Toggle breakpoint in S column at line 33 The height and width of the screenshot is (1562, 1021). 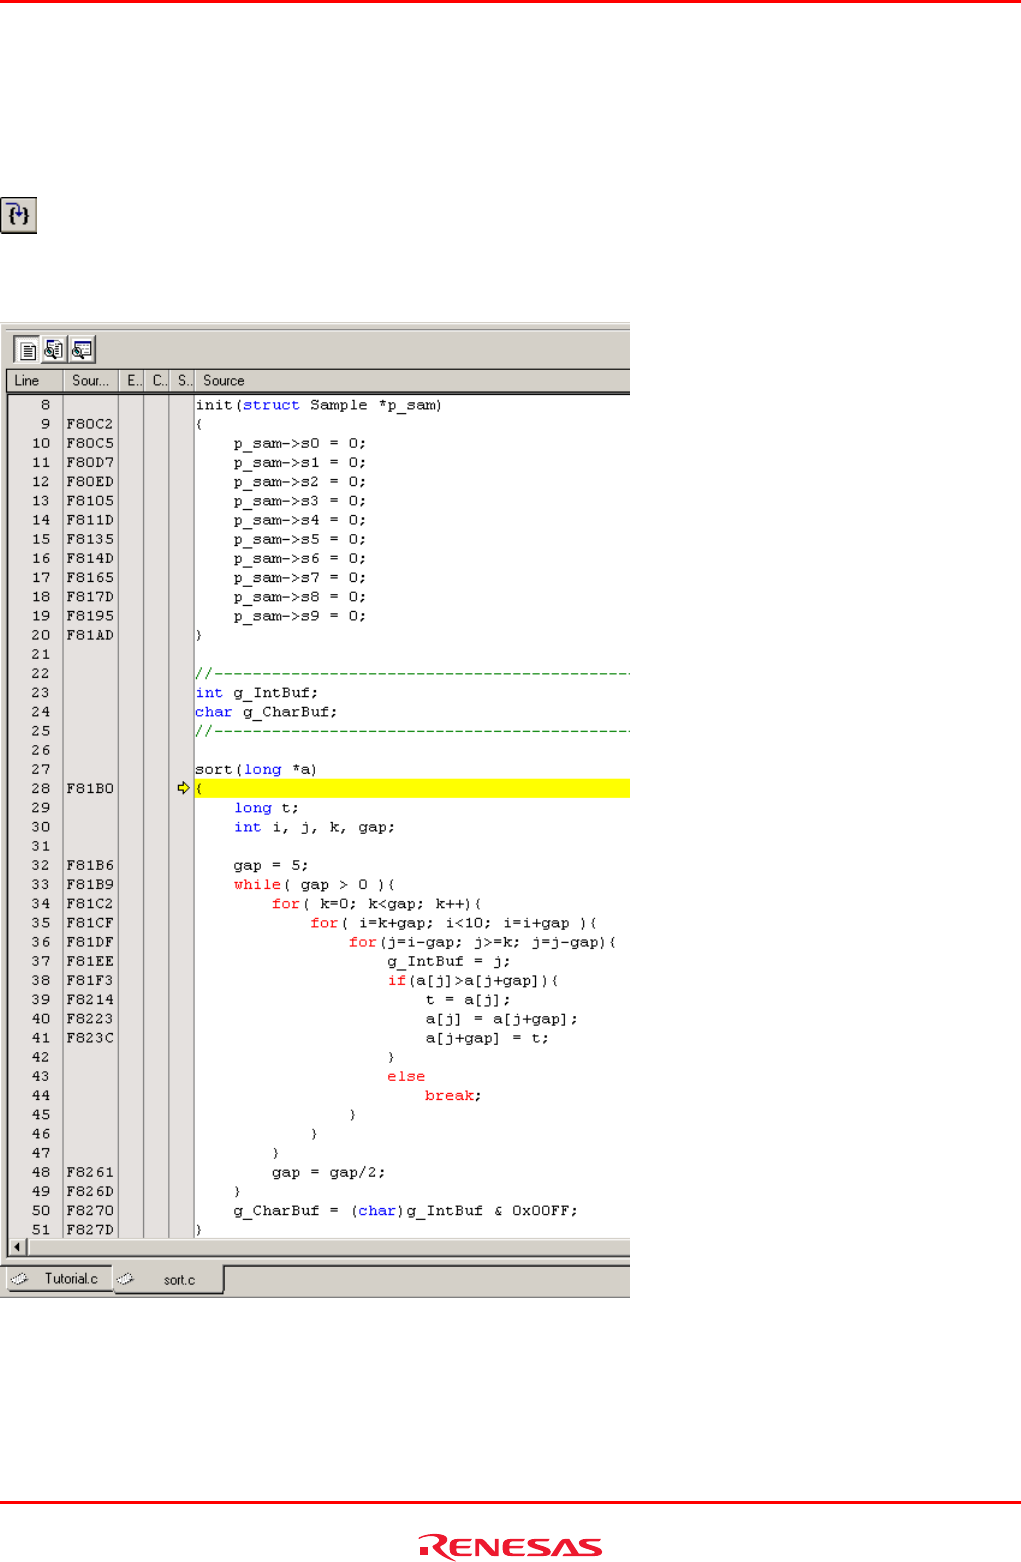pyautogui.click(x=182, y=885)
